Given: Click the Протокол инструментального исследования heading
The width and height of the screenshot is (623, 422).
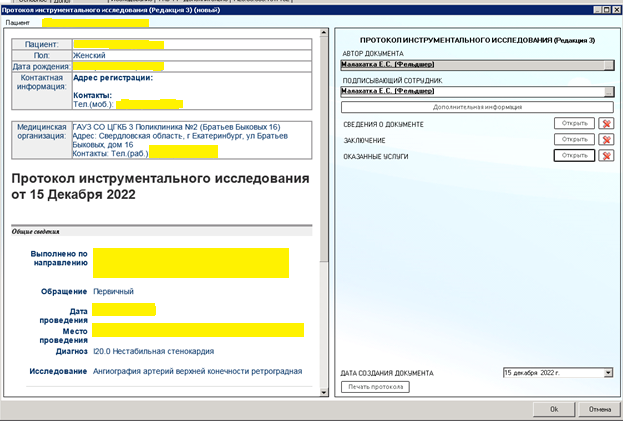Looking at the screenshot, I should point(160,186).
